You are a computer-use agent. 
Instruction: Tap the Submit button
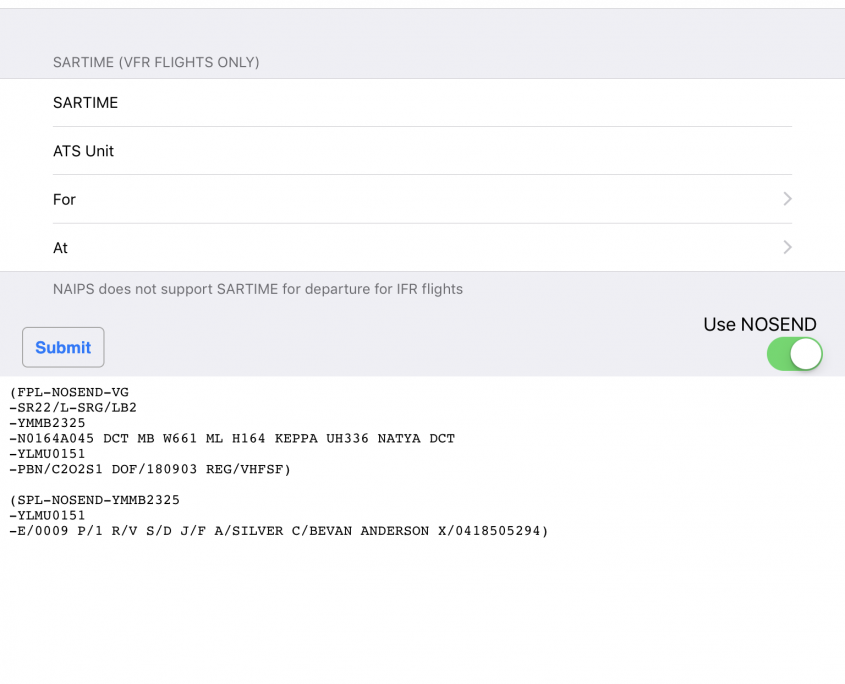[63, 347]
